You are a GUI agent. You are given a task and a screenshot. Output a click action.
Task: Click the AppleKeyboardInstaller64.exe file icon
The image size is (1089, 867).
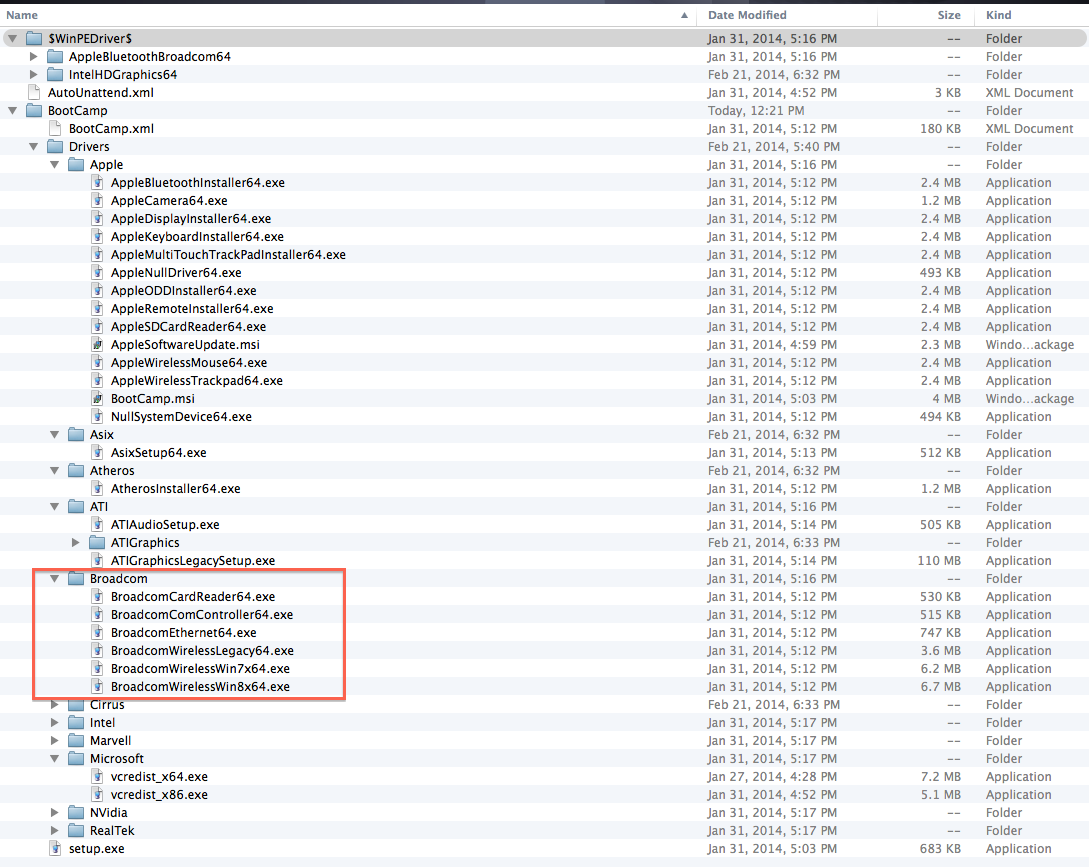(98, 237)
